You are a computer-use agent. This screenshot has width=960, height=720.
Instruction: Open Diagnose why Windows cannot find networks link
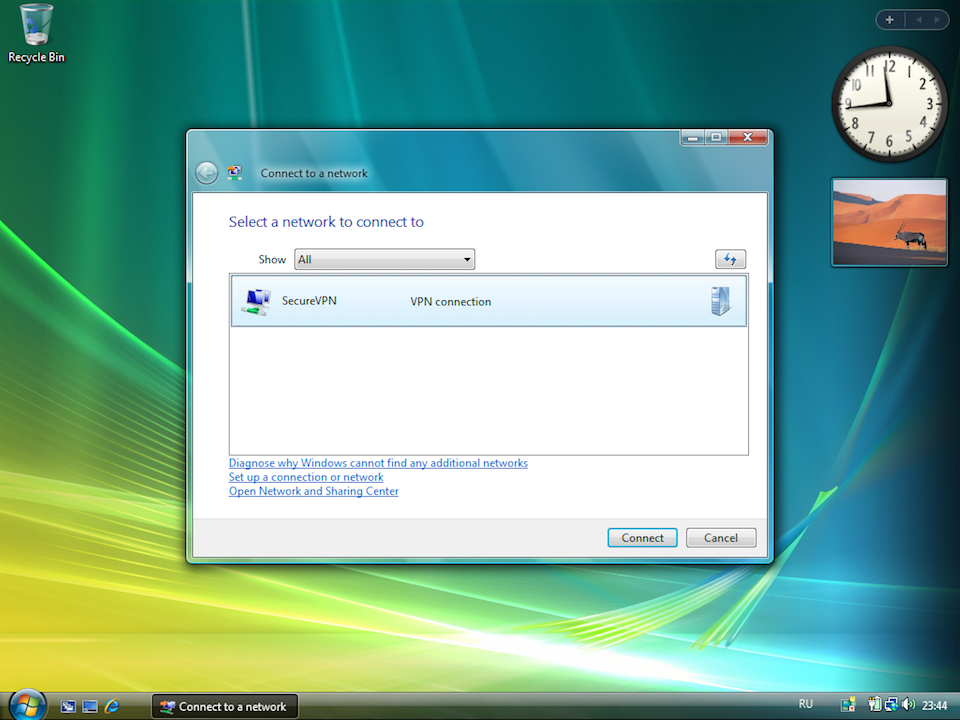(378, 463)
